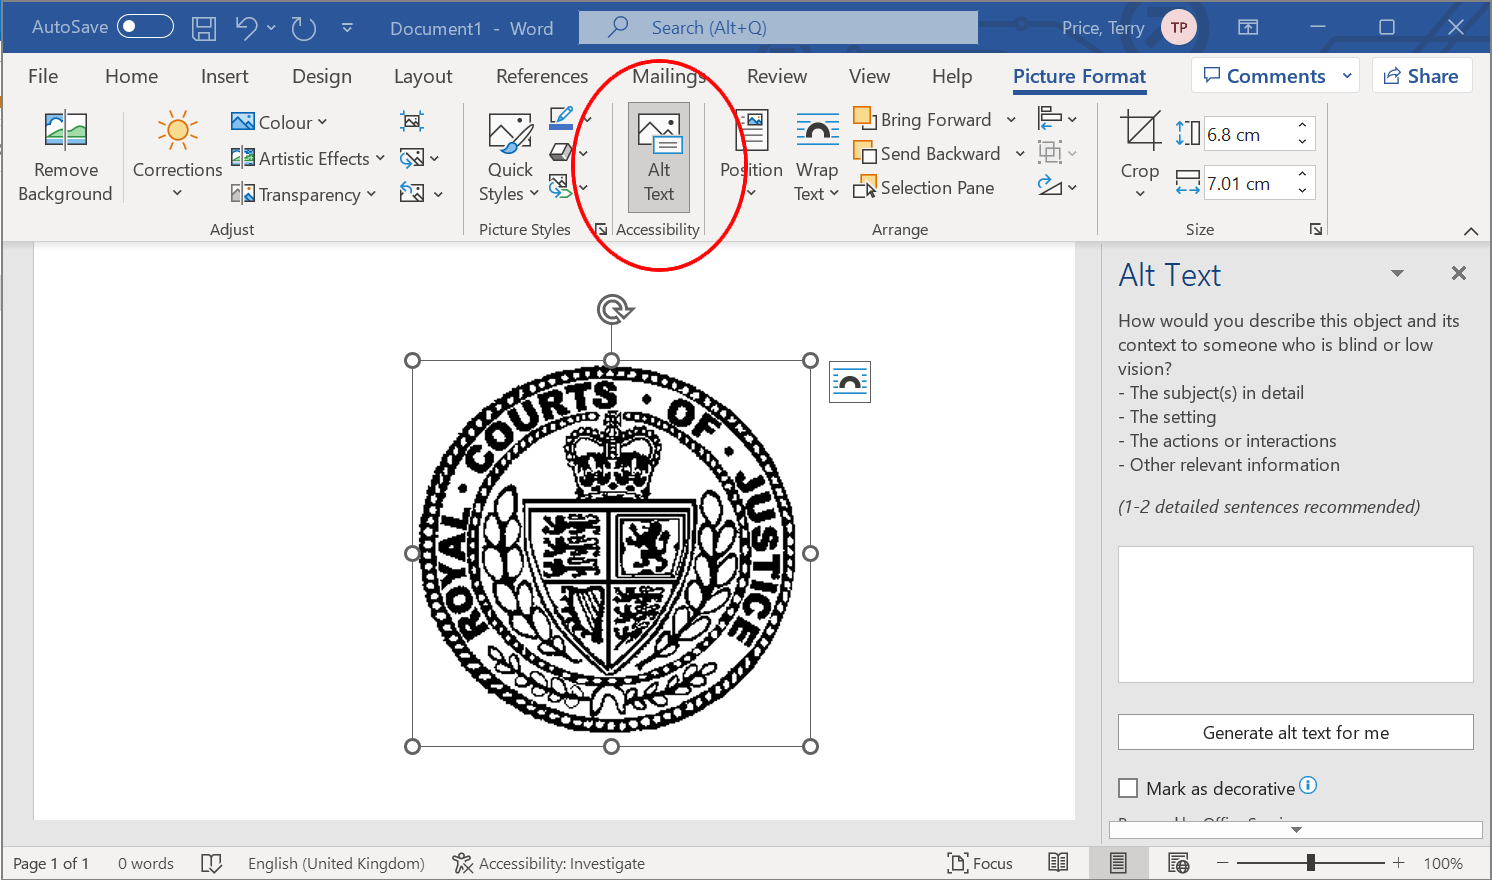Open Bring Forward dropdown arrow
The height and width of the screenshot is (880, 1492).
[x=1011, y=120]
